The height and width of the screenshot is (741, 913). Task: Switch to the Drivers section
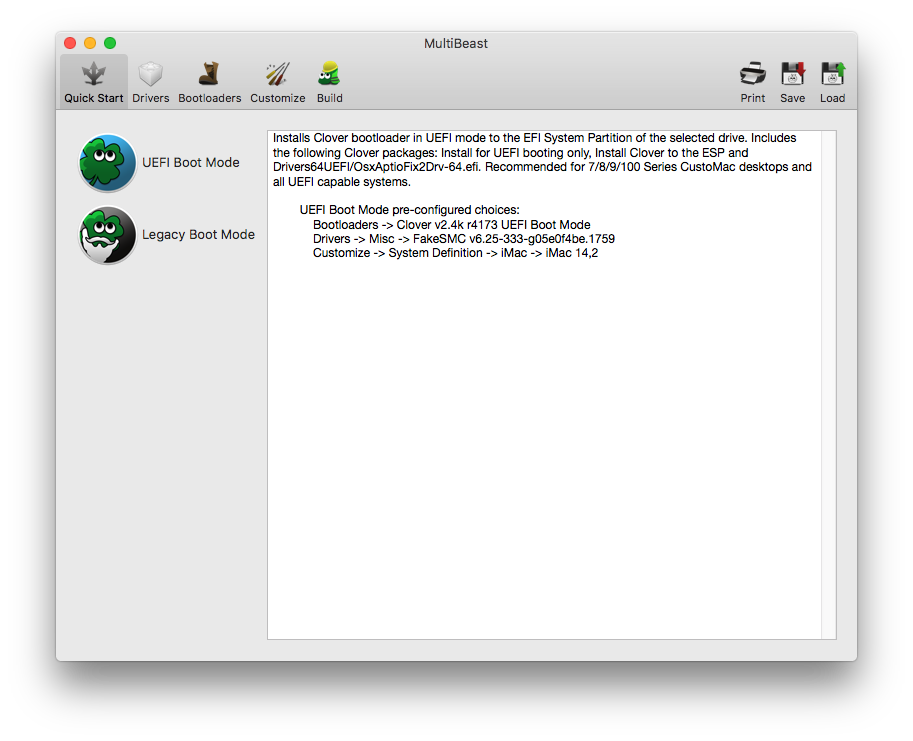[151, 75]
